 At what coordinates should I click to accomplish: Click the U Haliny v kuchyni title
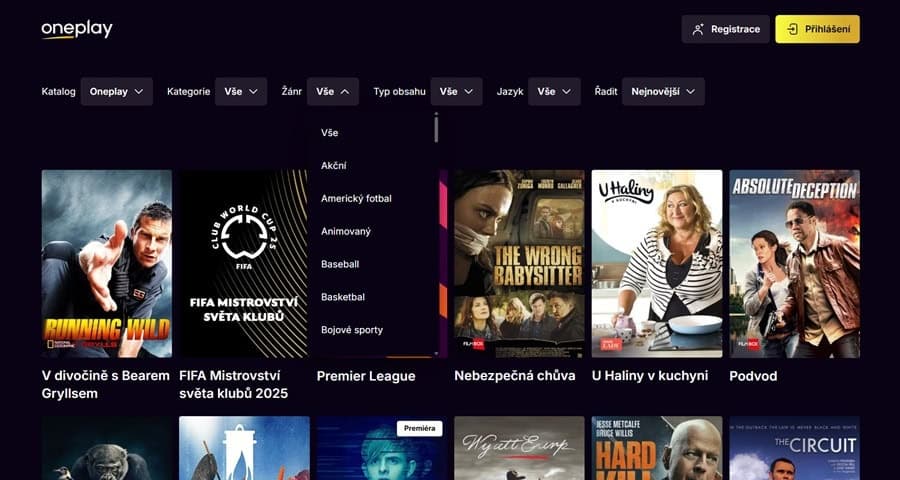click(650, 376)
